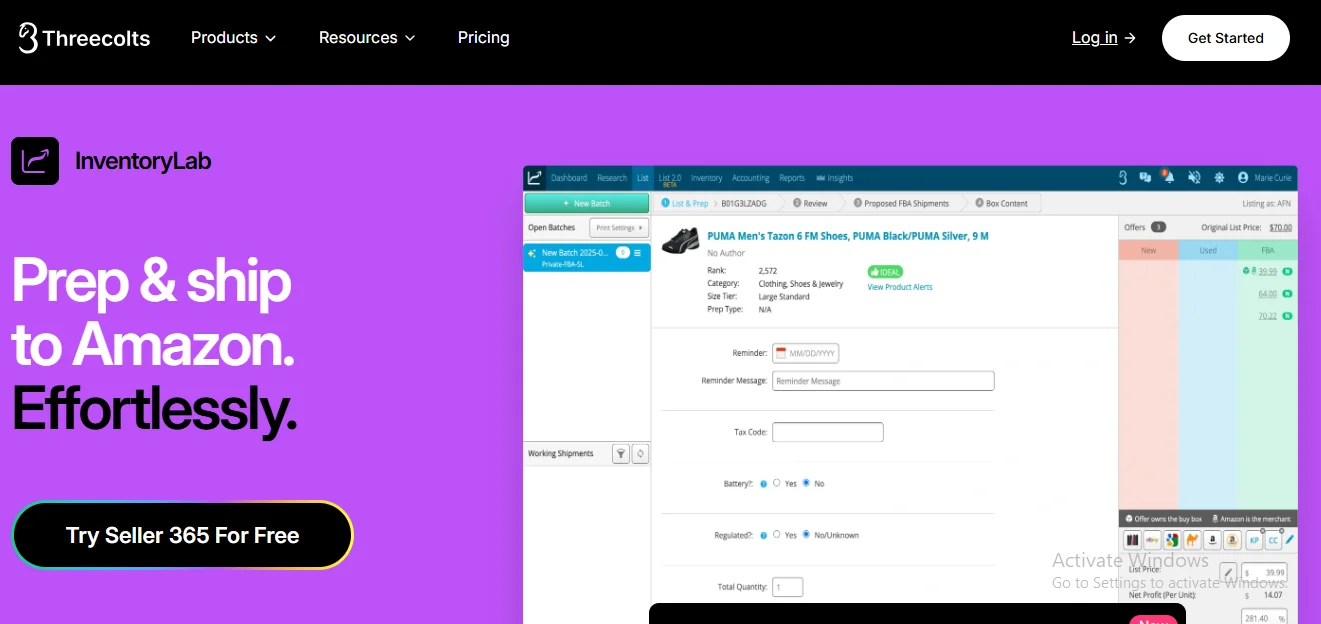Click into the Total Quantity field
The width and height of the screenshot is (1321, 624).
click(787, 587)
